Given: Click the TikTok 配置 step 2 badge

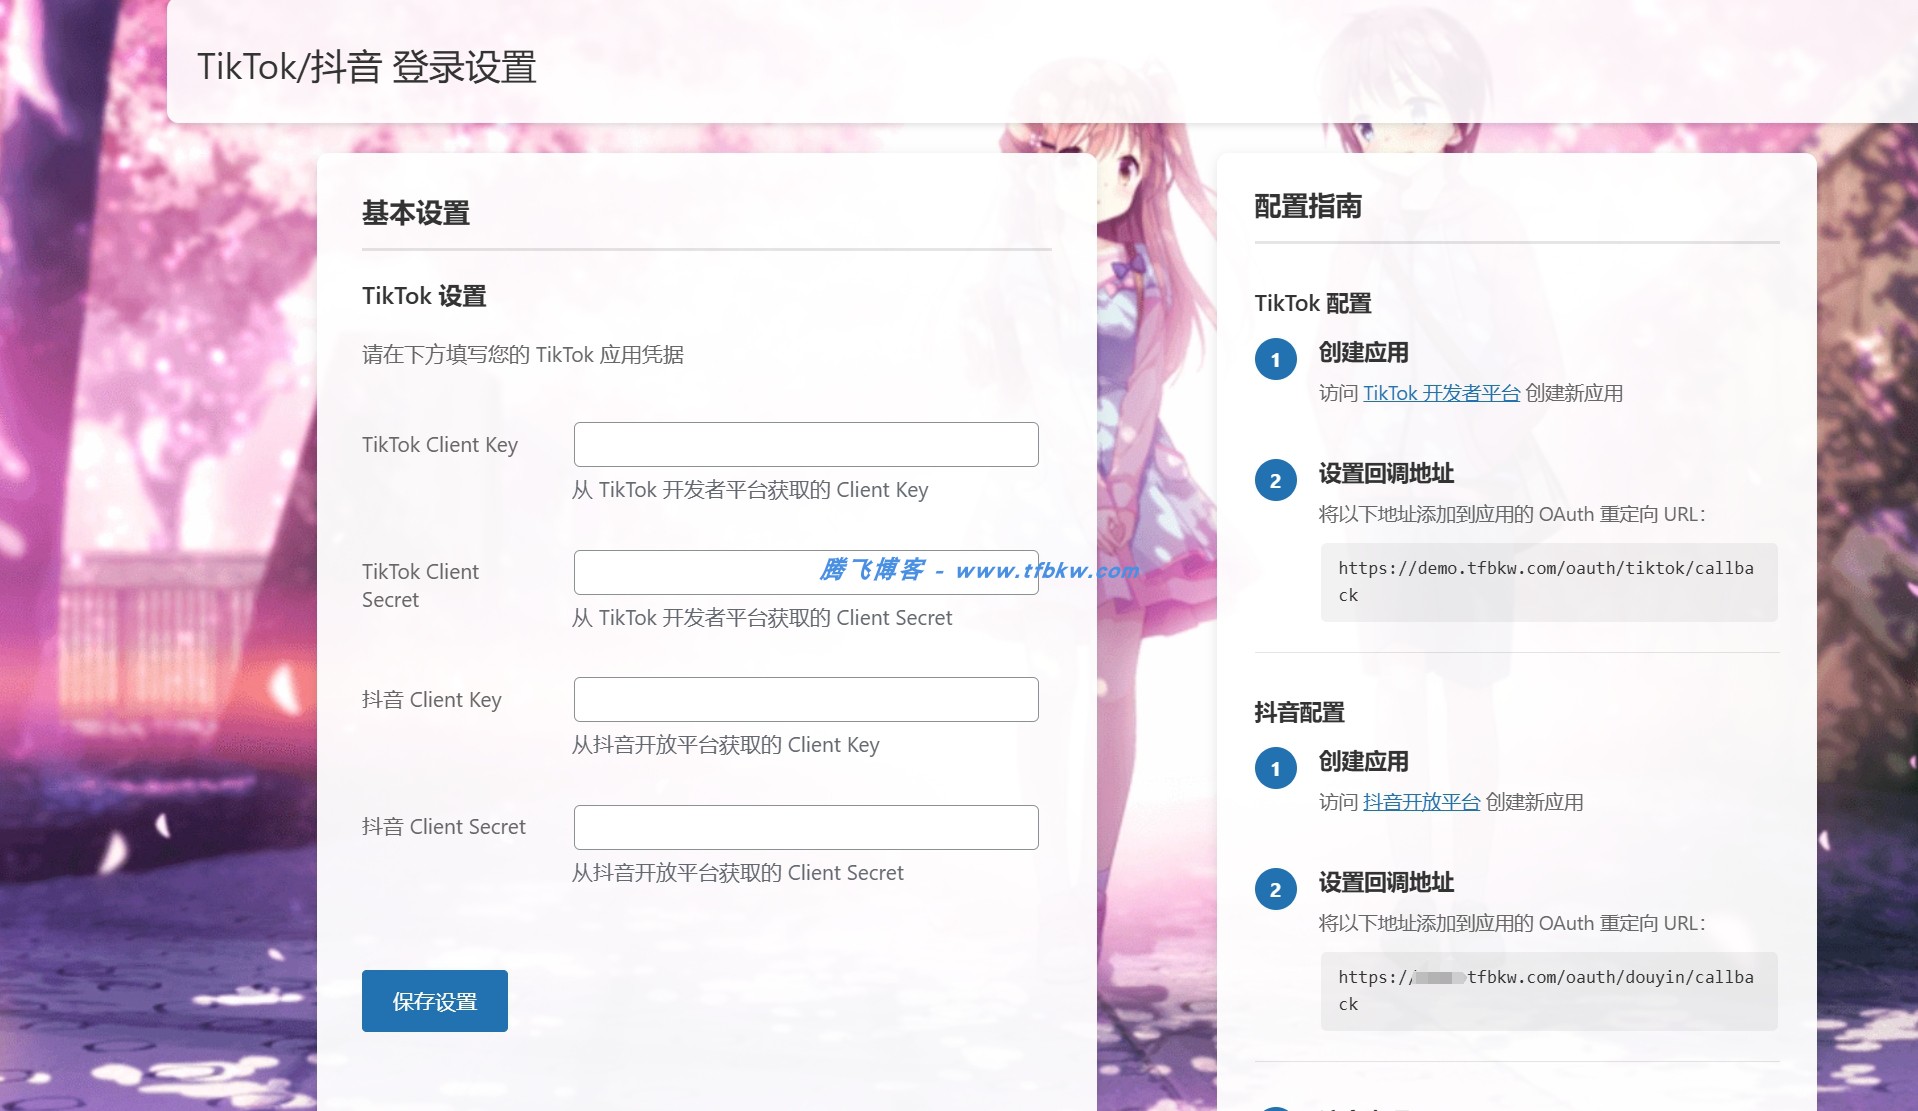Looking at the screenshot, I should (x=1275, y=480).
